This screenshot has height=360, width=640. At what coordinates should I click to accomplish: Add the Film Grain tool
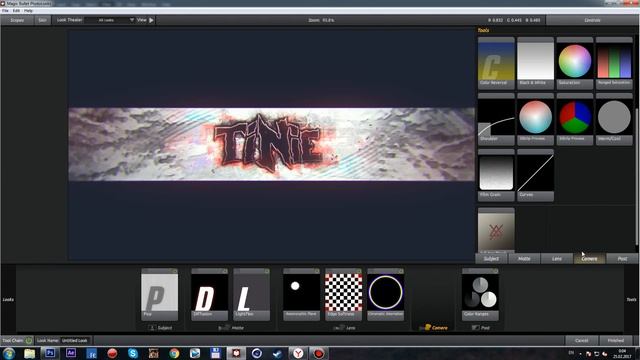pos(496,175)
